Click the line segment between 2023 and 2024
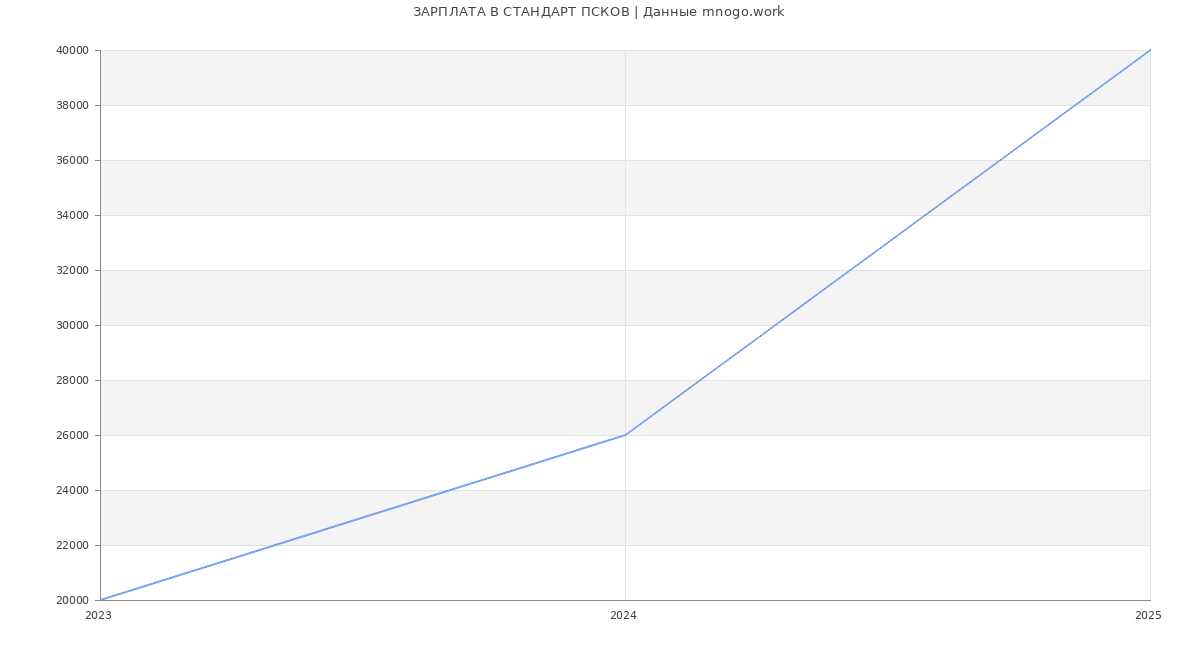Viewport: 1200px width, 650px height. pos(363,517)
